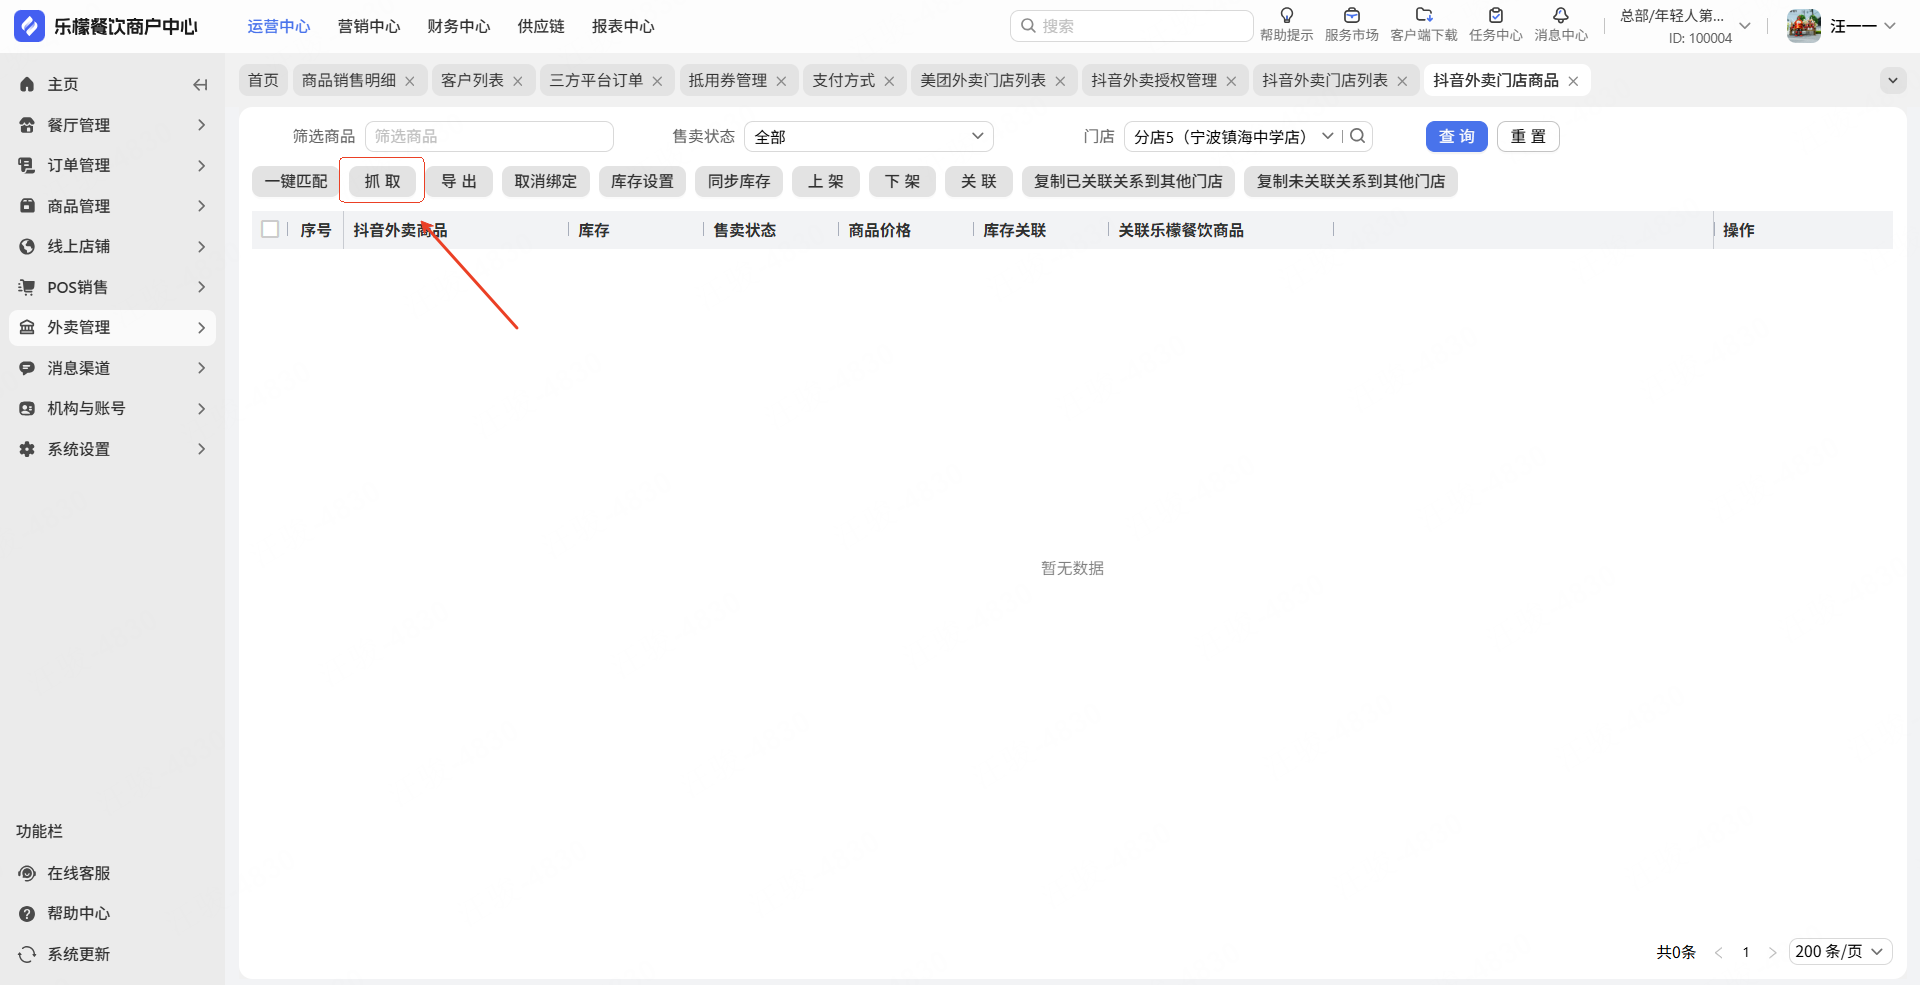
Task: Close the 抖音外卖门店列表 tab
Action: tap(1402, 81)
